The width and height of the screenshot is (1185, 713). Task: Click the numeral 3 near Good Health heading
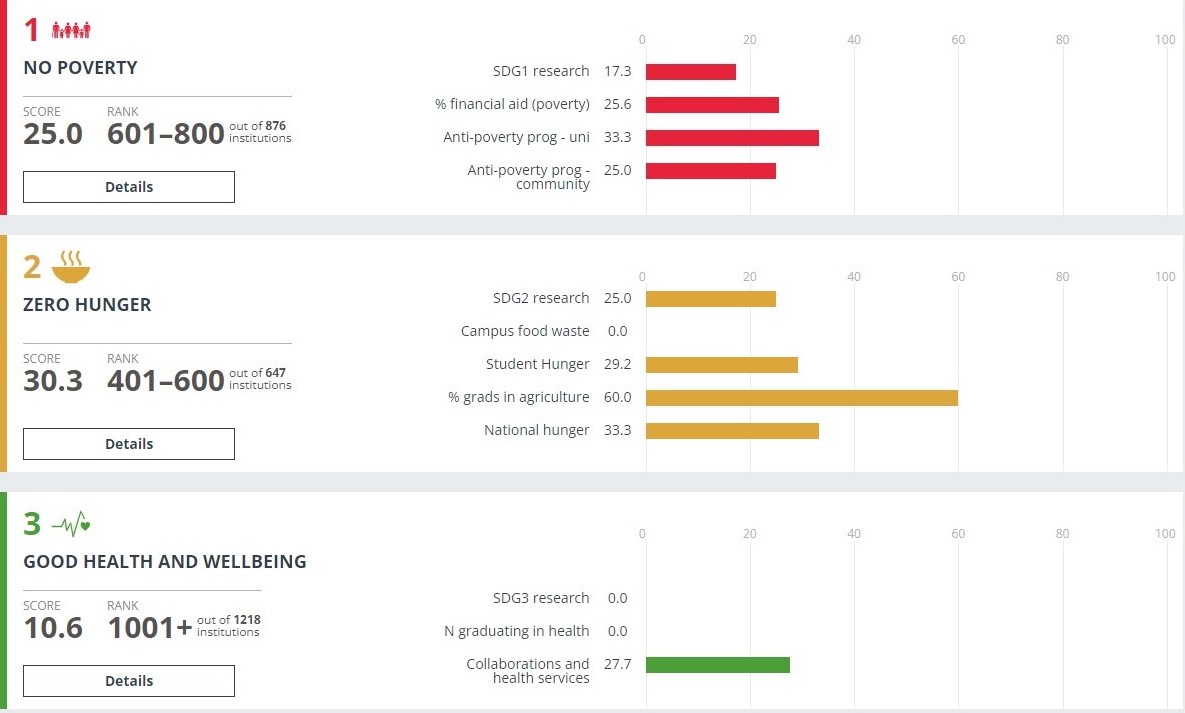tap(30, 522)
